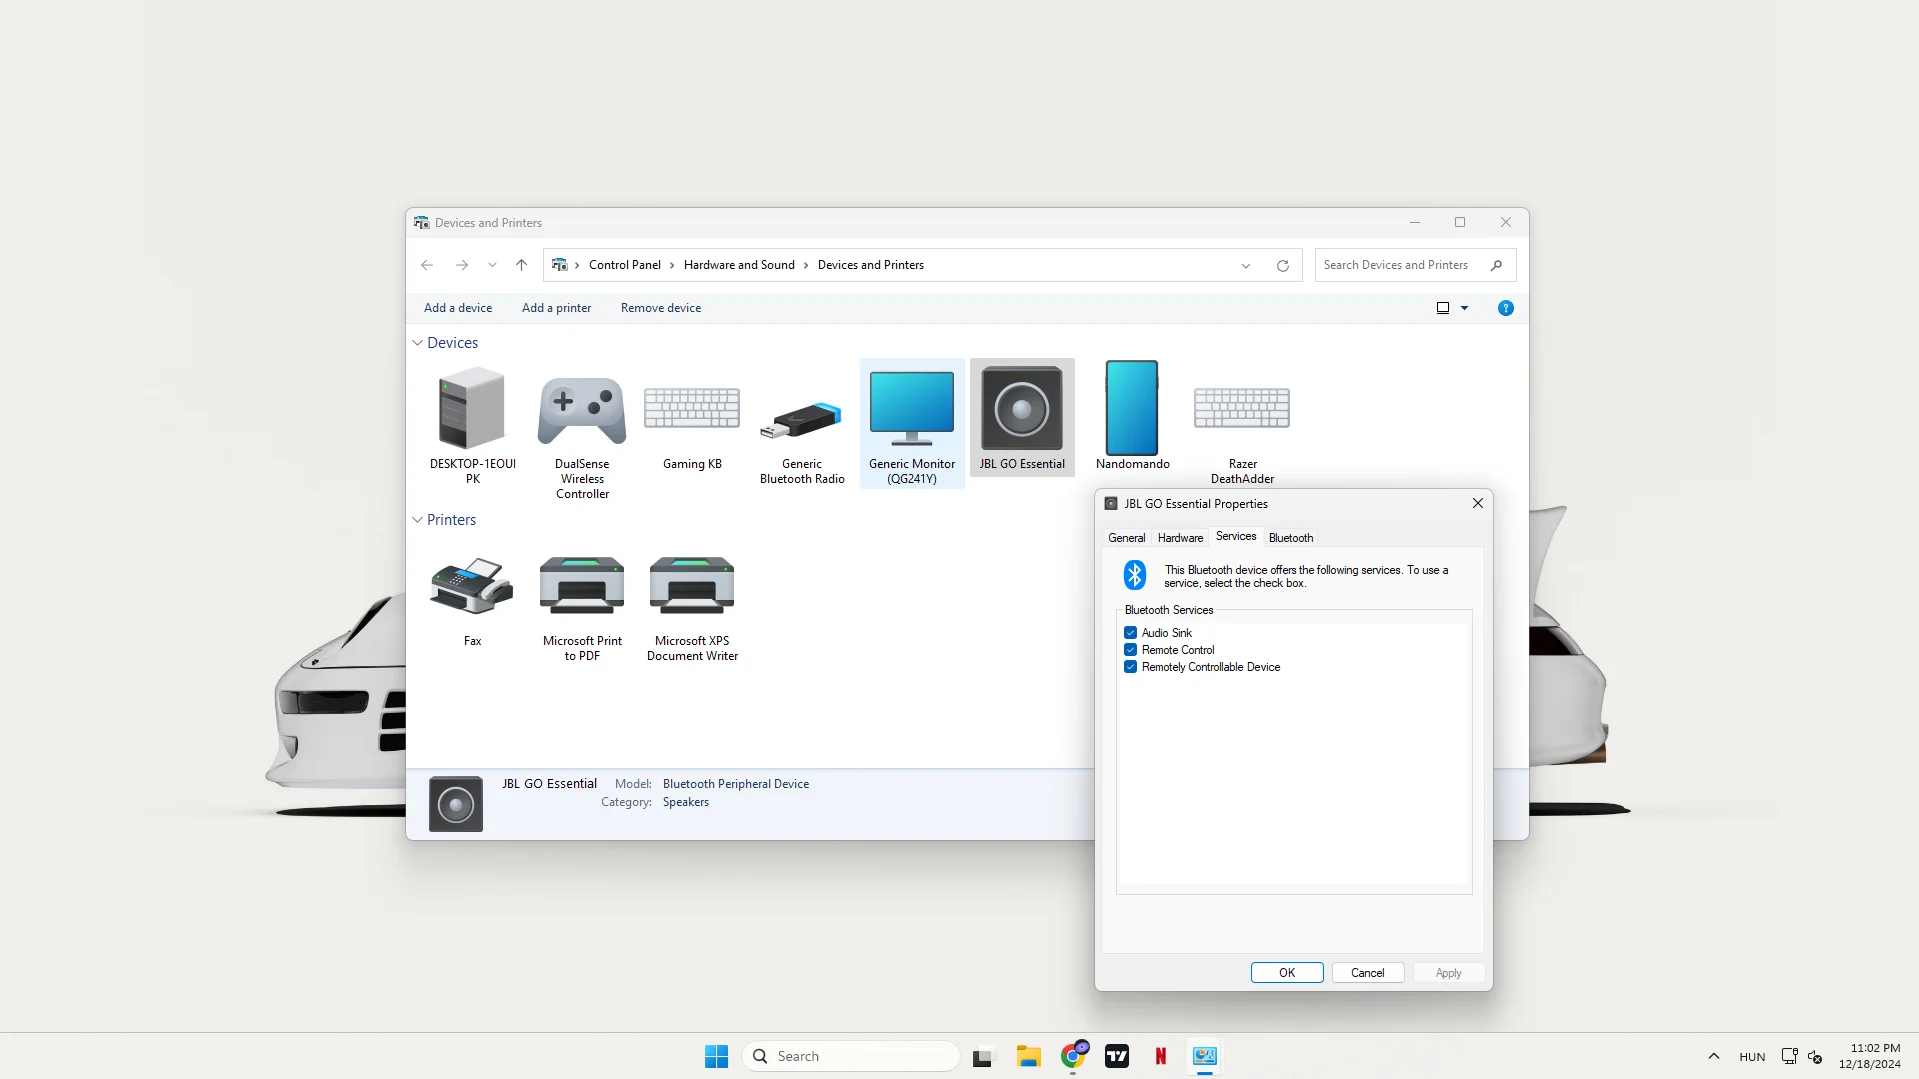Open the recent locations dropdown arrow
Screen dimensions: 1919x1079
click(x=492, y=265)
